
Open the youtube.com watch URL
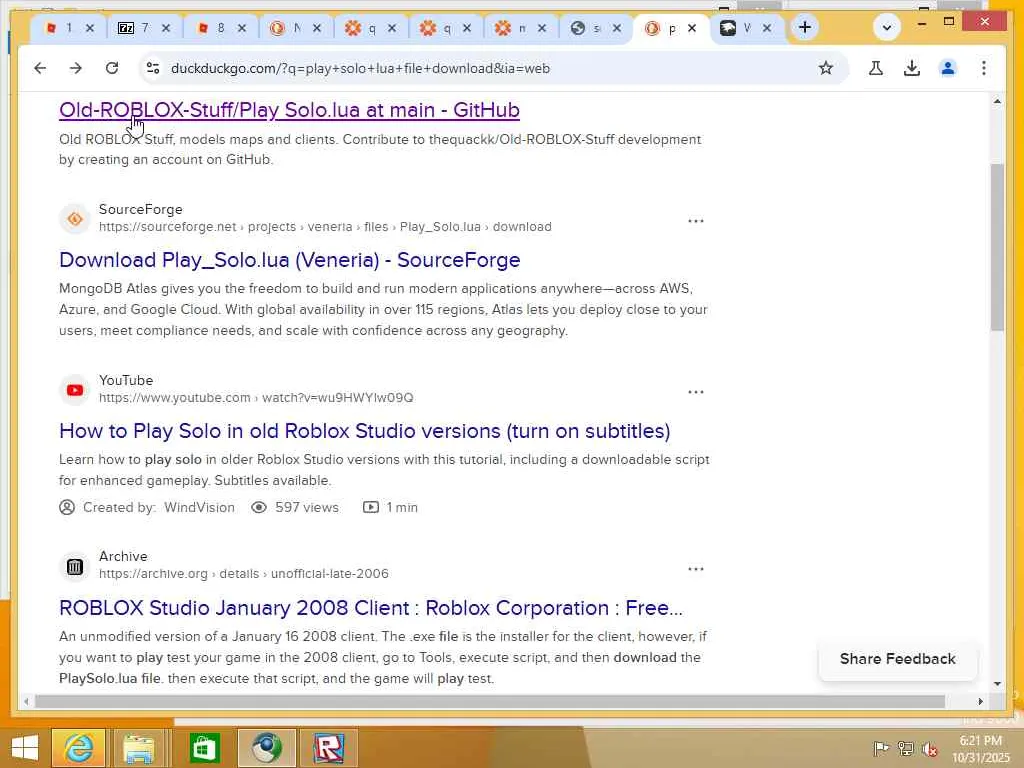tap(256, 398)
